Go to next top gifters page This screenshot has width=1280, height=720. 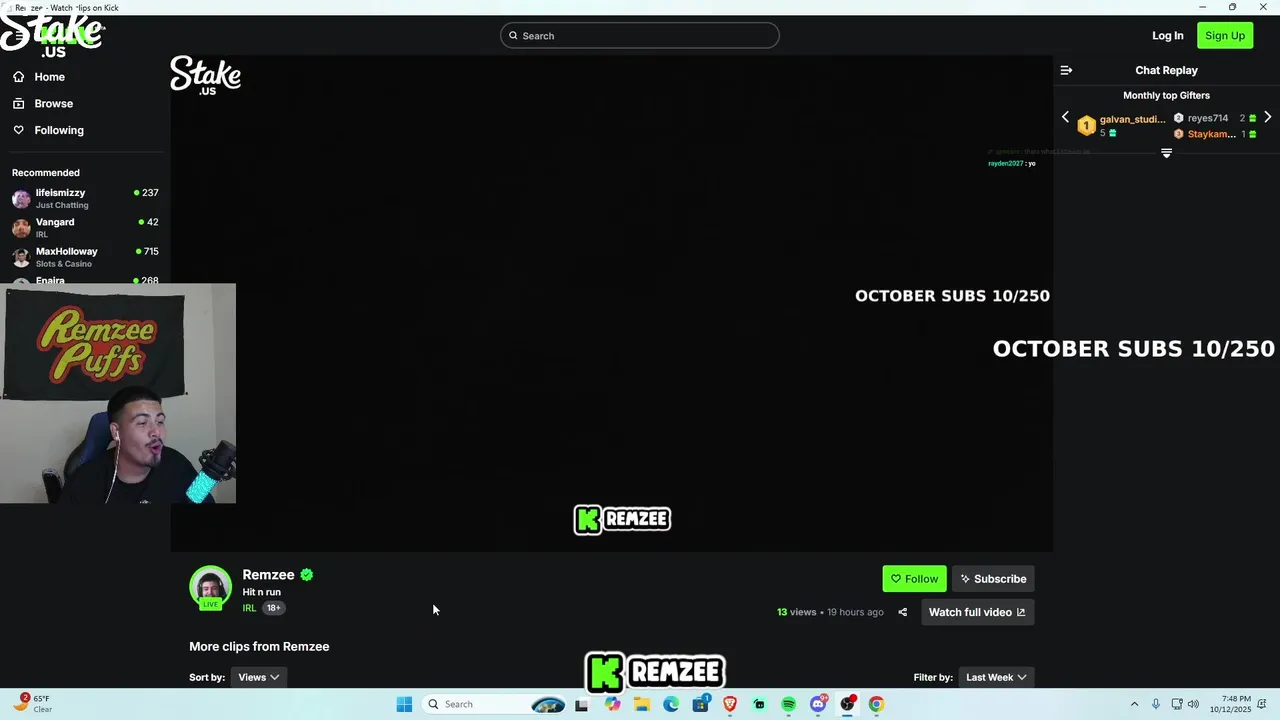(1268, 117)
